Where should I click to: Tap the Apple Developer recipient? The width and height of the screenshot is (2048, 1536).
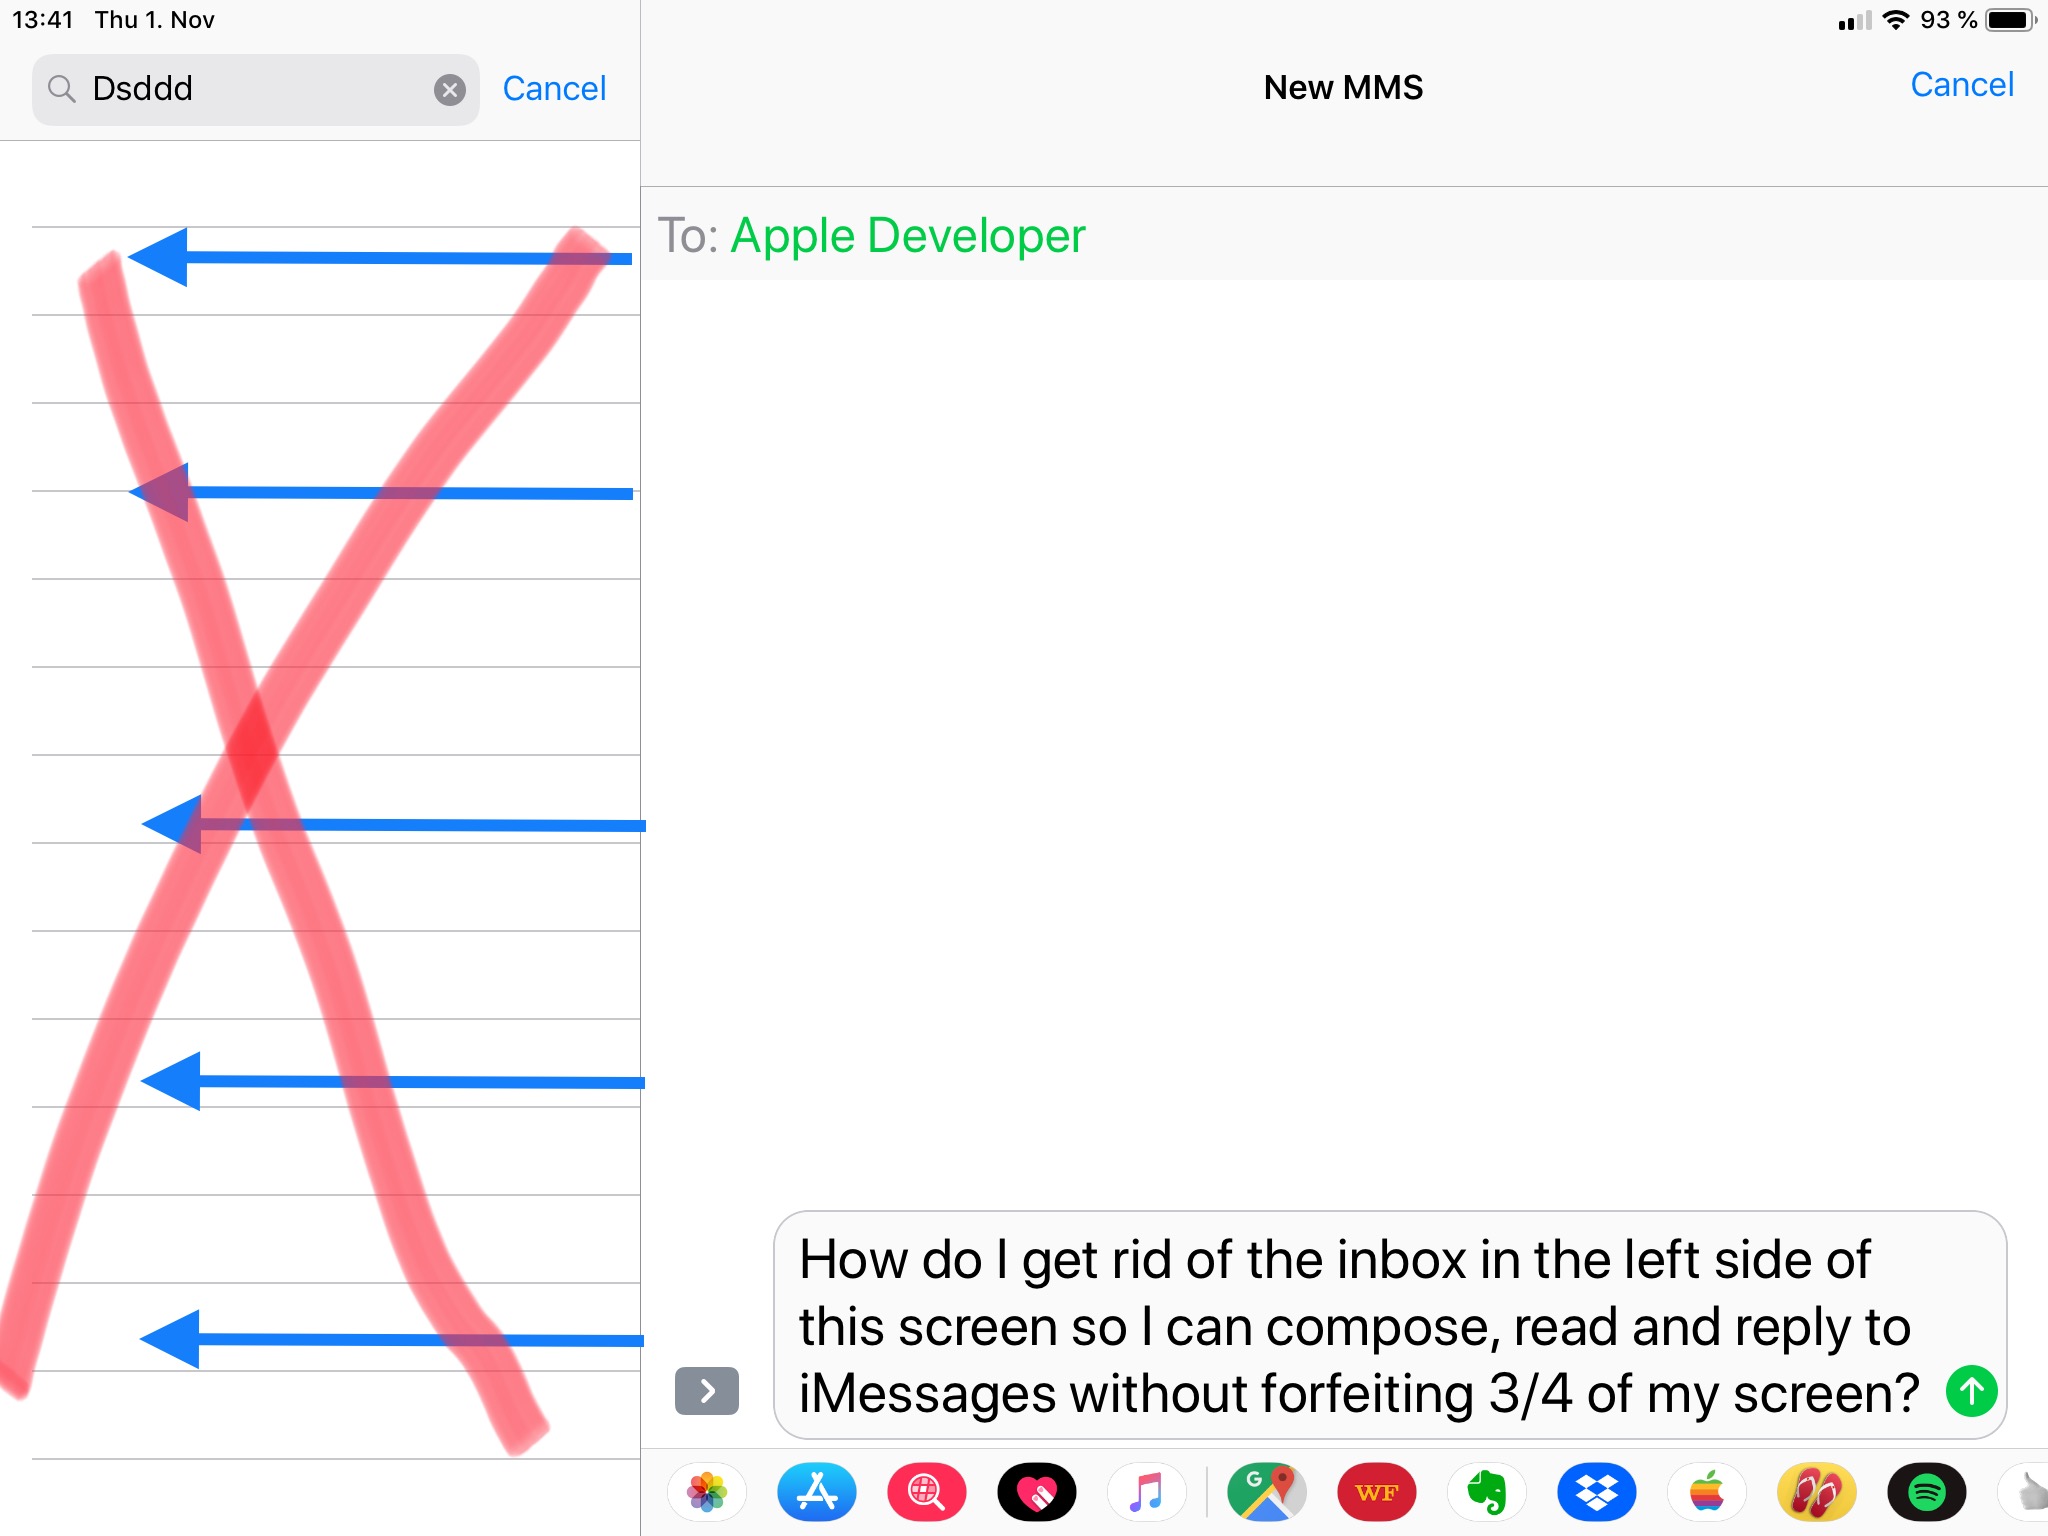pyautogui.click(x=907, y=236)
